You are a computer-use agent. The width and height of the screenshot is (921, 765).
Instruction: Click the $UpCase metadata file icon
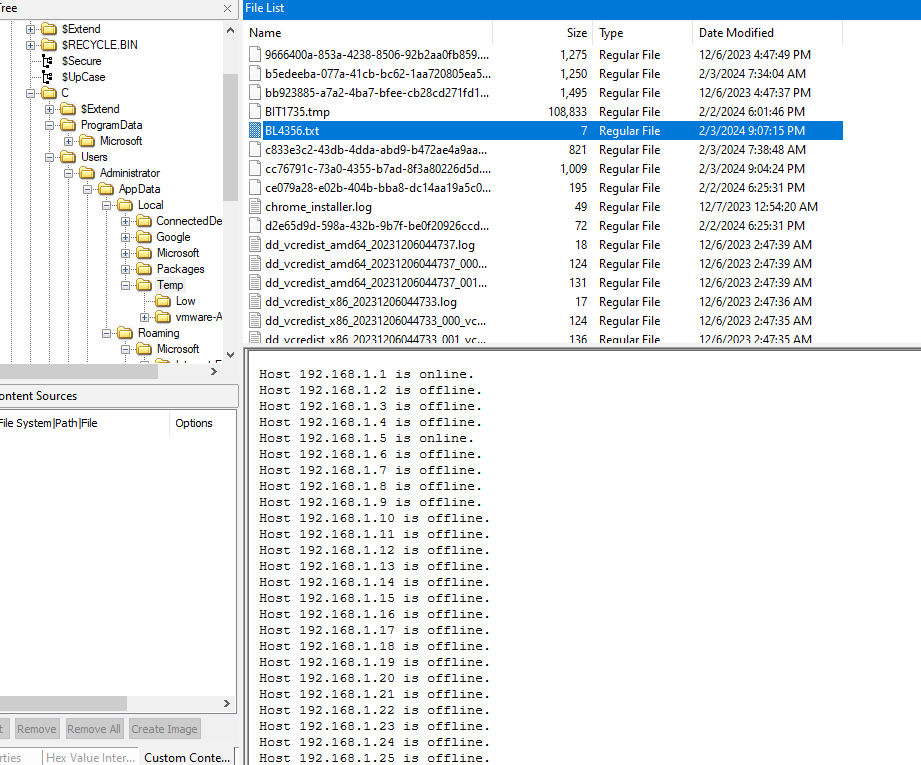(48, 77)
